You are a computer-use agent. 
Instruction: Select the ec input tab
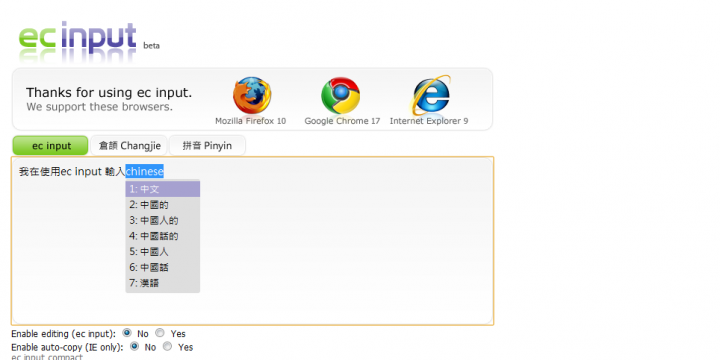tap(50, 146)
